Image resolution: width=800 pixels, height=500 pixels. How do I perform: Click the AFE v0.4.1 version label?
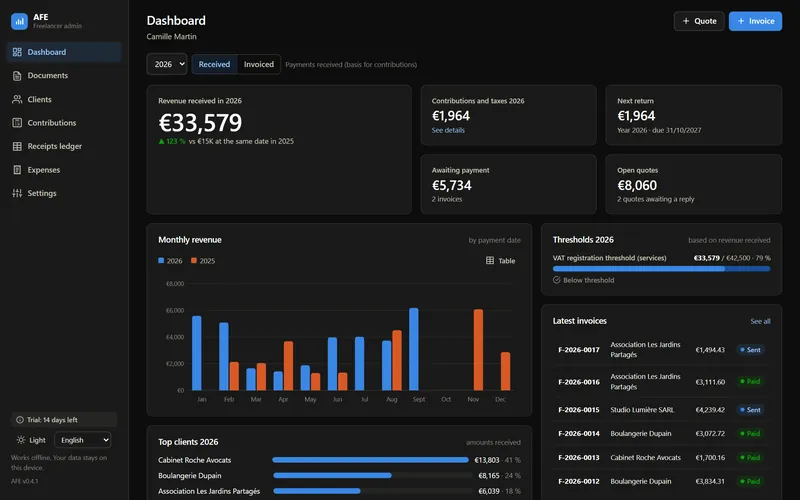coord(24,481)
